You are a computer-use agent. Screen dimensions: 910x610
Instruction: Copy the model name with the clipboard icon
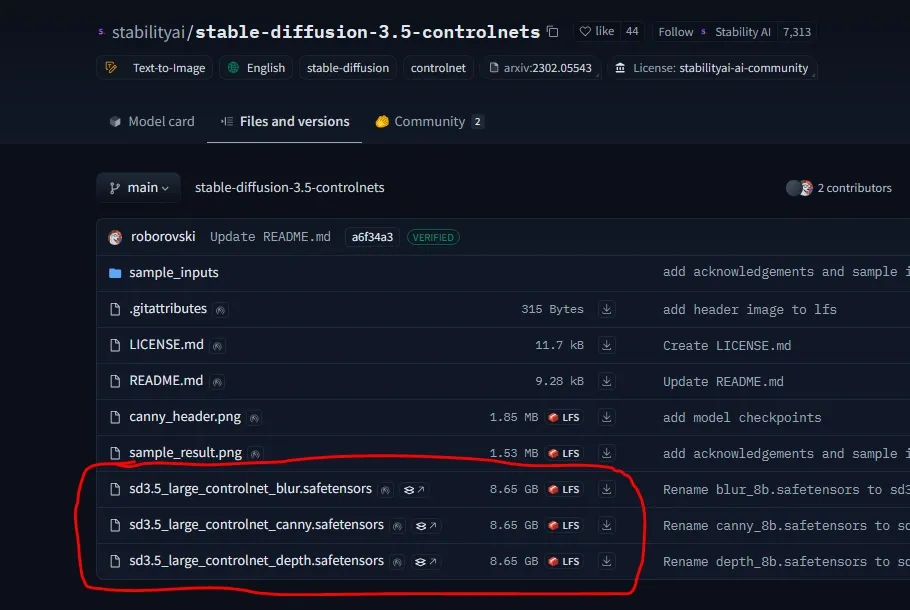[x=552, y=32]
